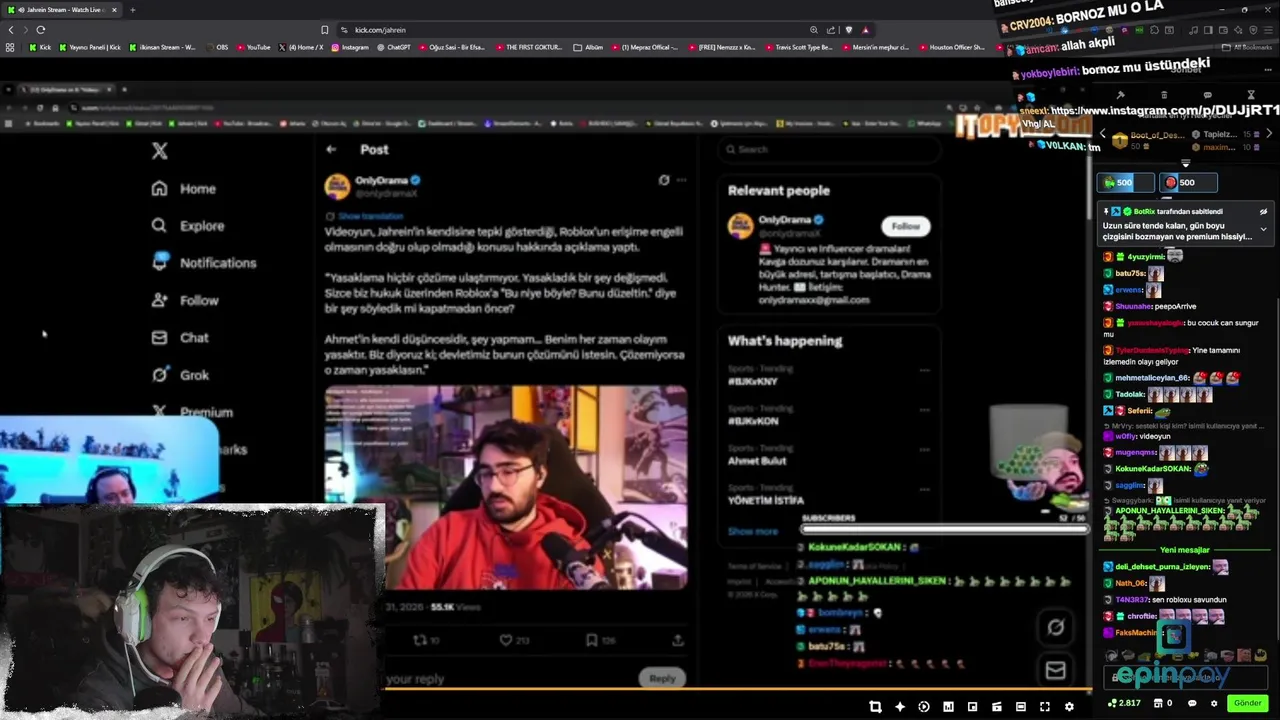Go to X Home in the sidebar
This screenshot has height=720, width=1280.
184,188
